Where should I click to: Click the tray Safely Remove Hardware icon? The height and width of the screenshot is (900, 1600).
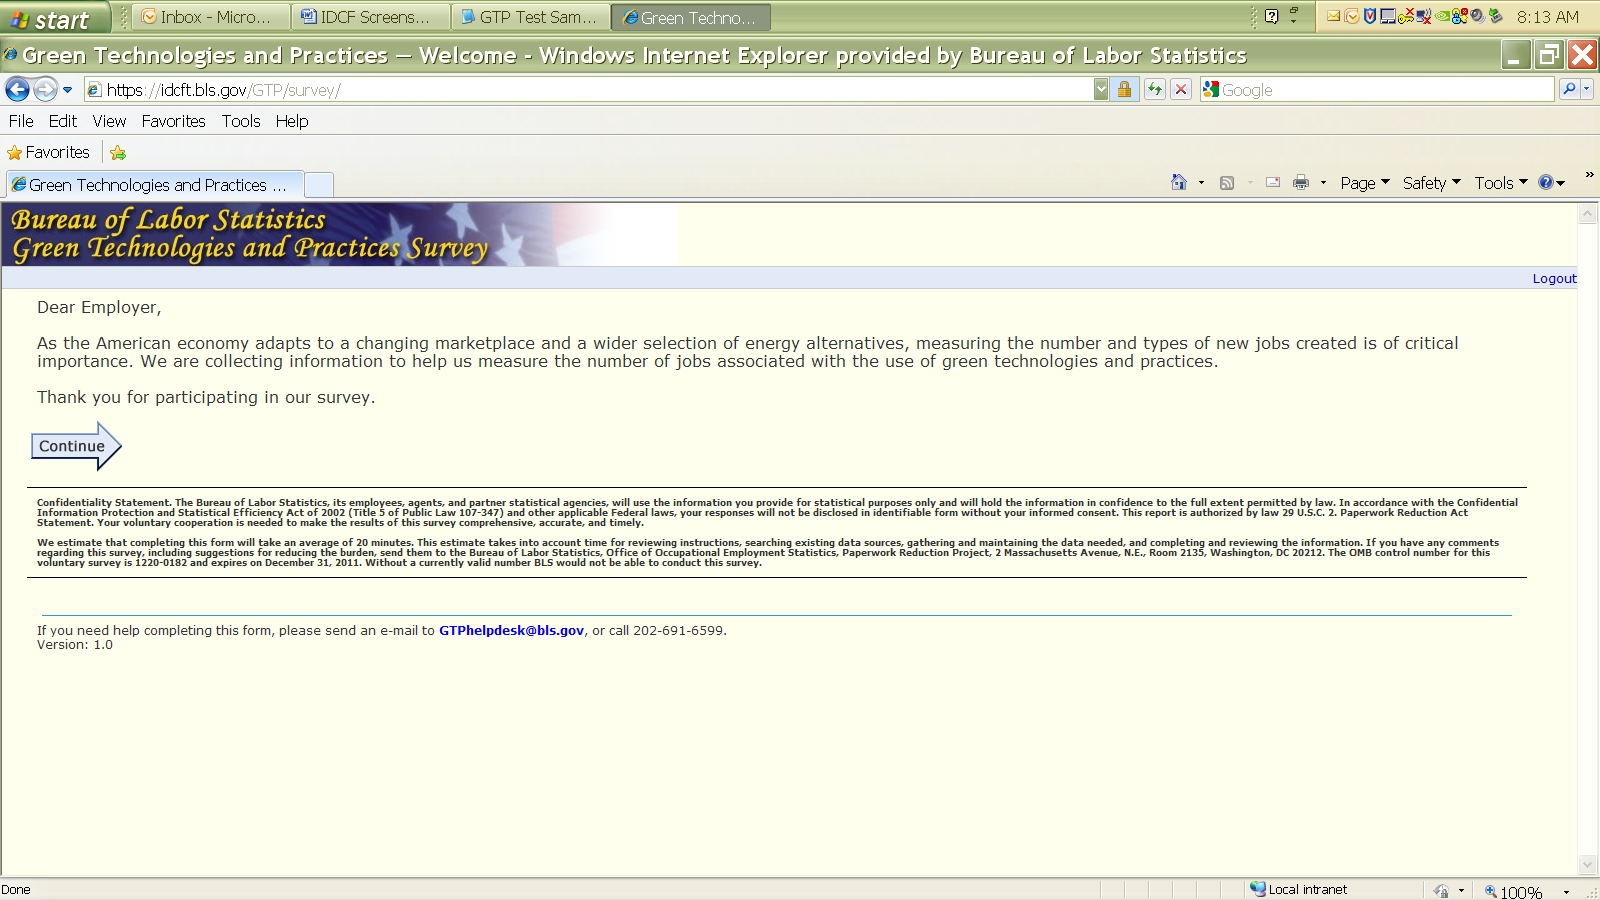click(x=1495, y=16)
